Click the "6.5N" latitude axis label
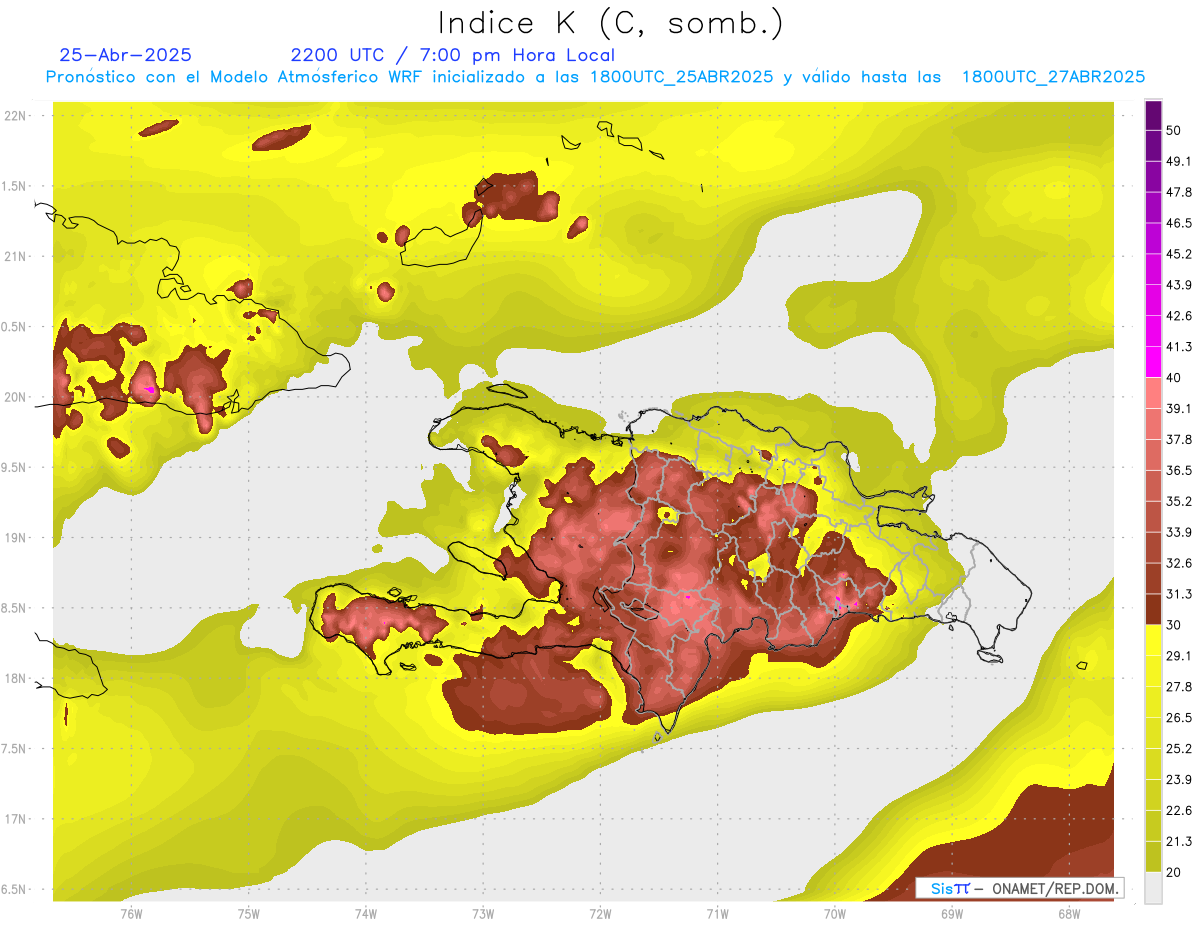Image resolution: width=1200 pixels, height=927 pixels. (x=15, y=889)
